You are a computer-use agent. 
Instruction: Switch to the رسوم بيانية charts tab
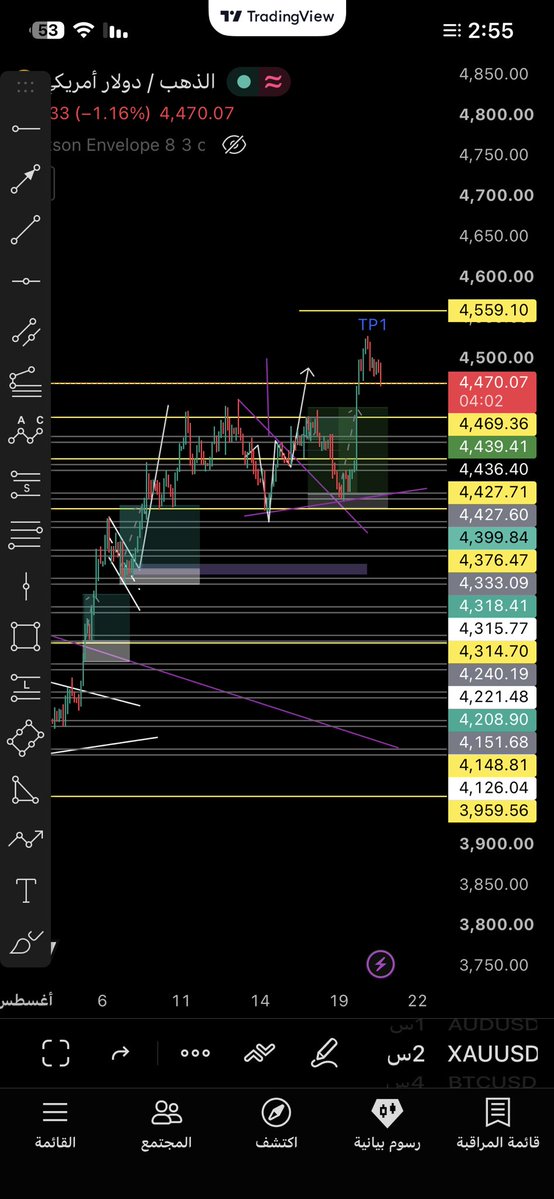click(386, 1125)
